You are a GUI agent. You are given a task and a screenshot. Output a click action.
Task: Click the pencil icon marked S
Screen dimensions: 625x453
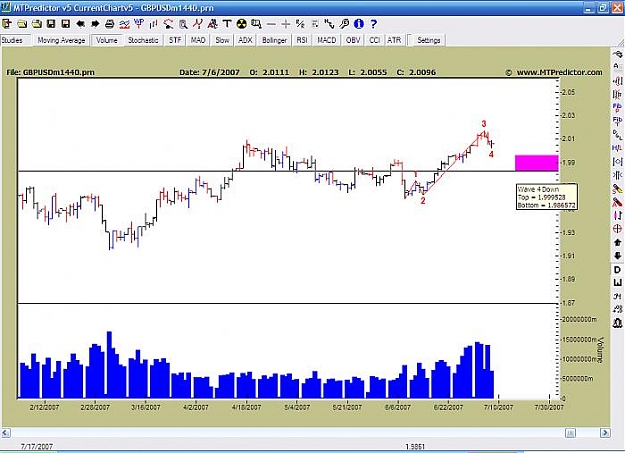pyautogui.click(x=617, y=189)
